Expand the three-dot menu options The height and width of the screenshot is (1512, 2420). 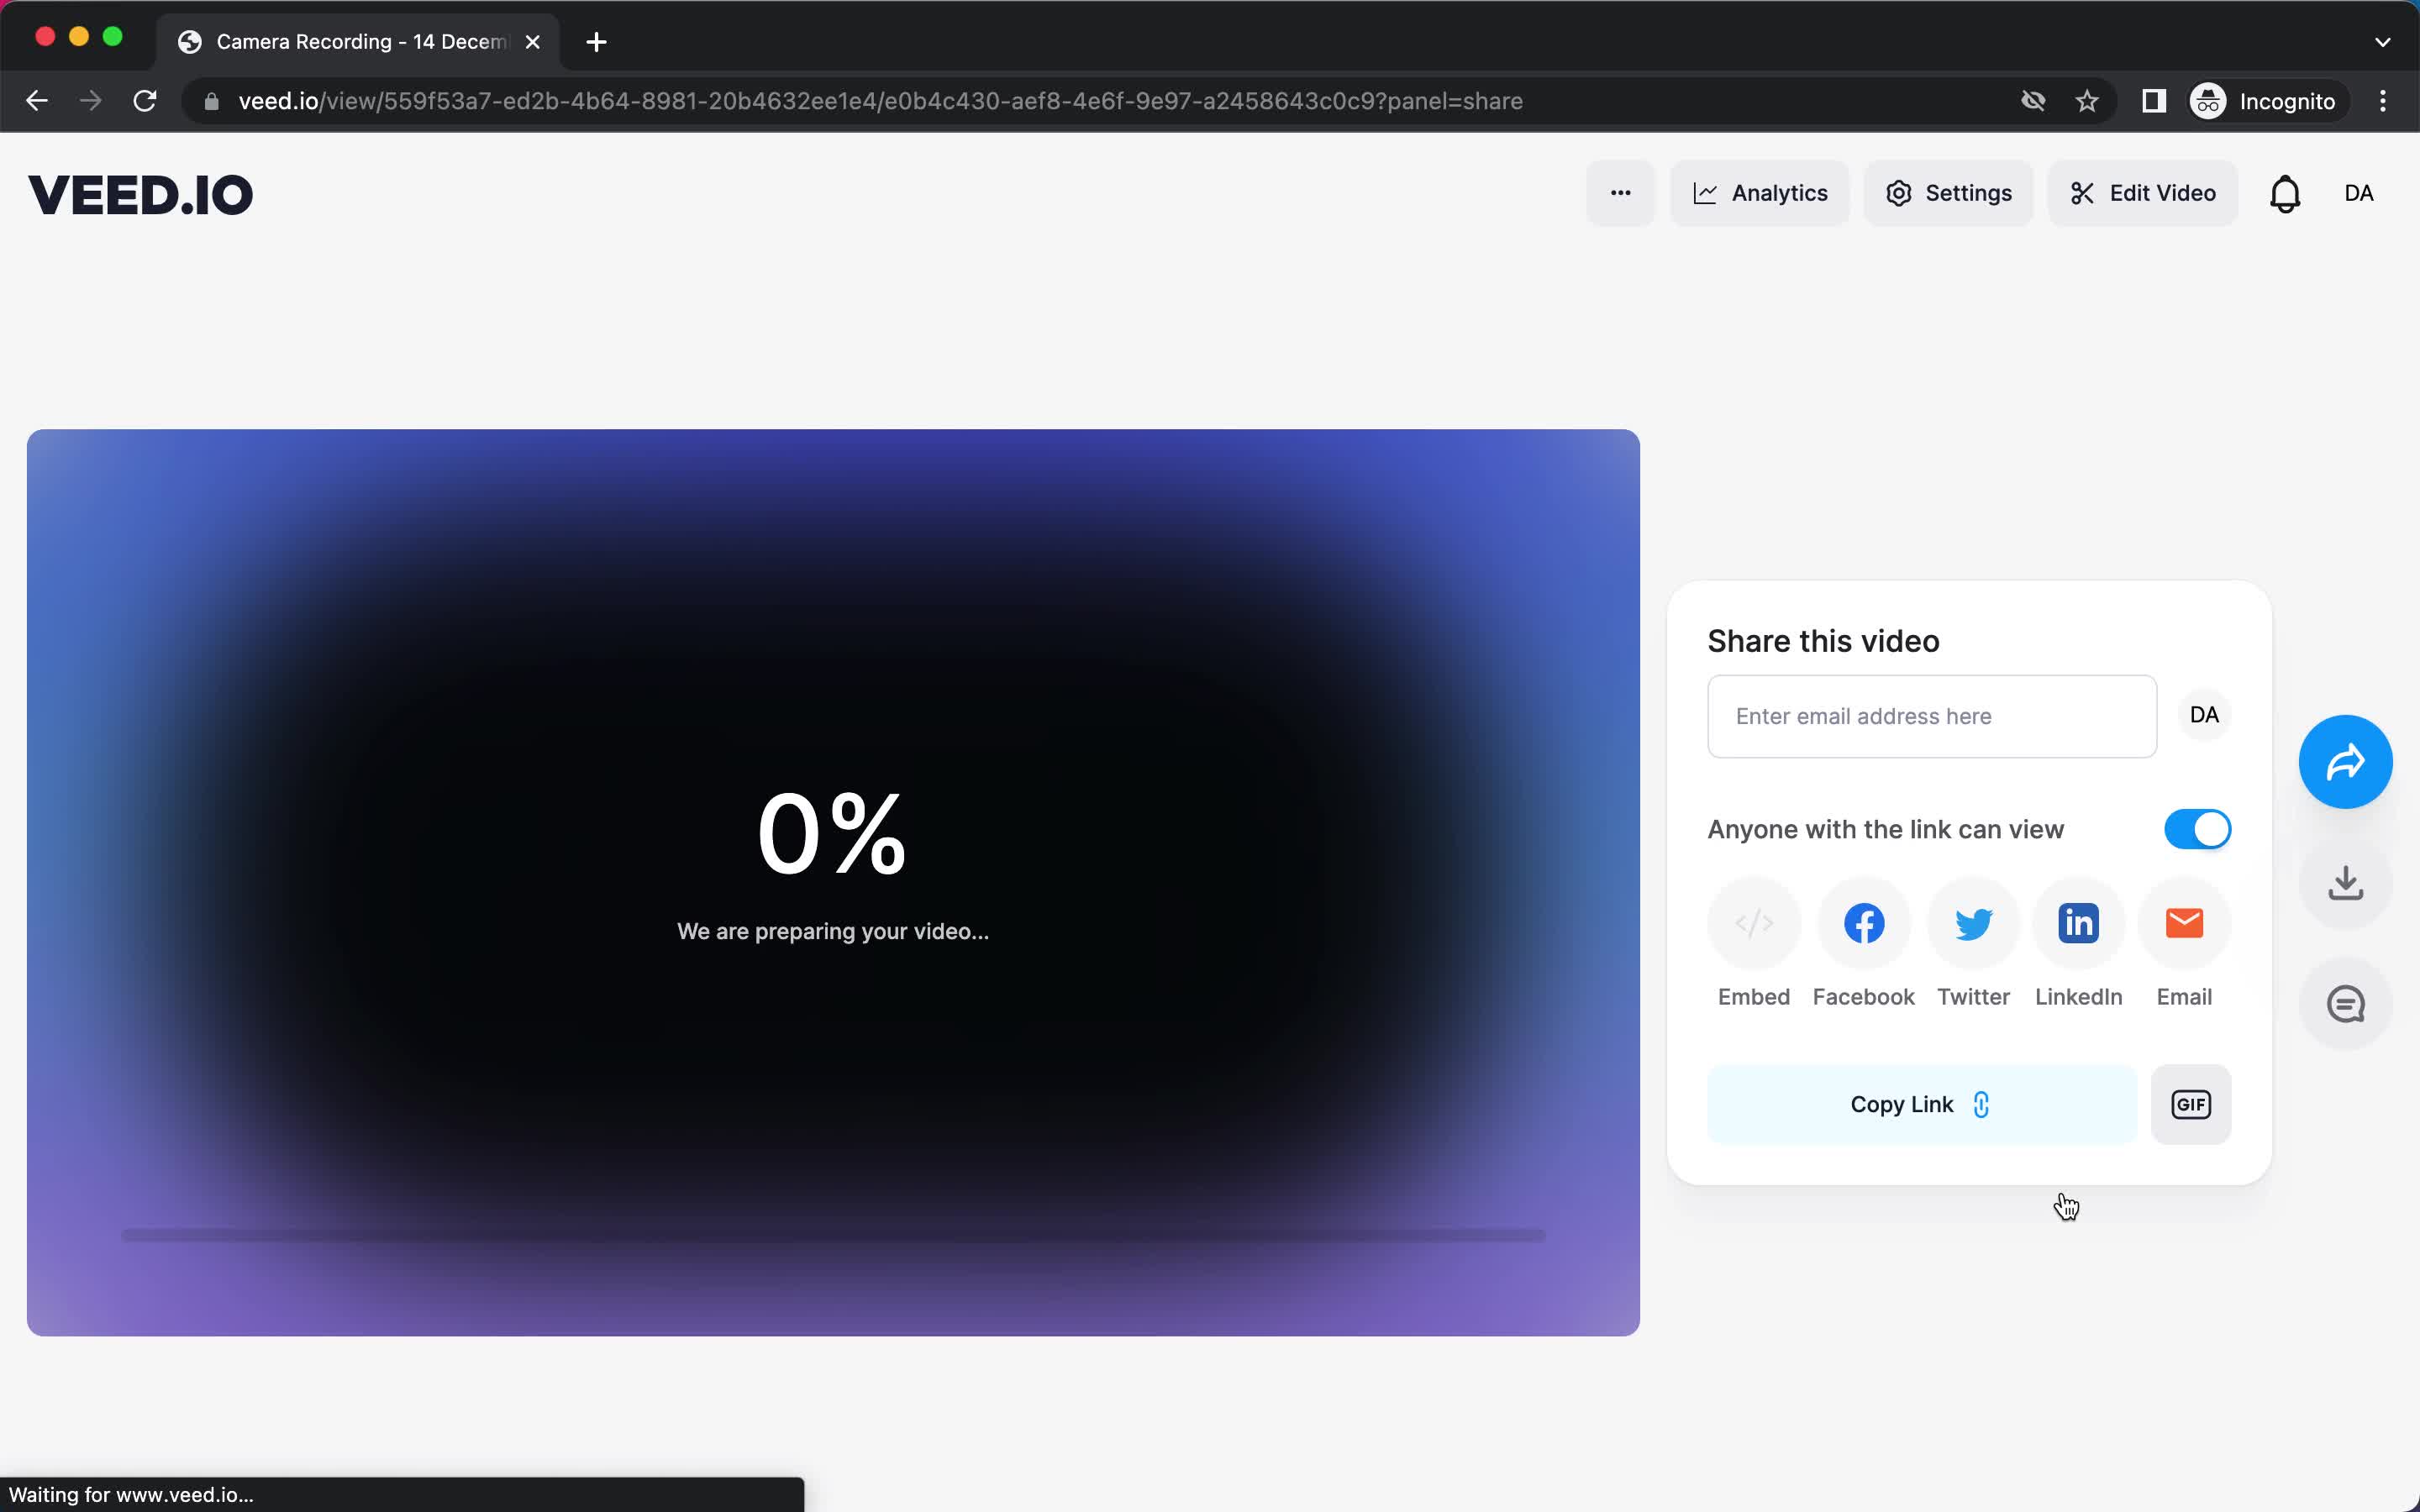pos(1620,193)
